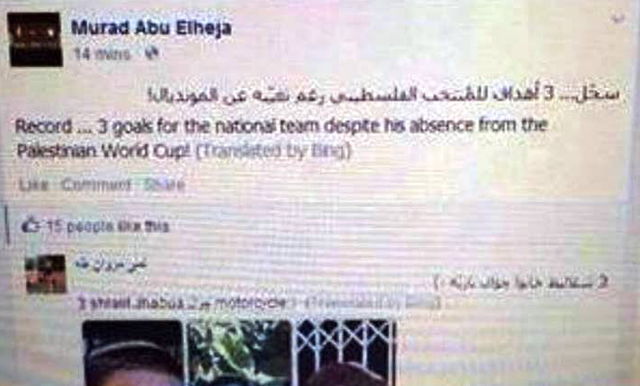Click the Arabic comment text
Viewport: 640px width, 386px height.
coord(520,282)
